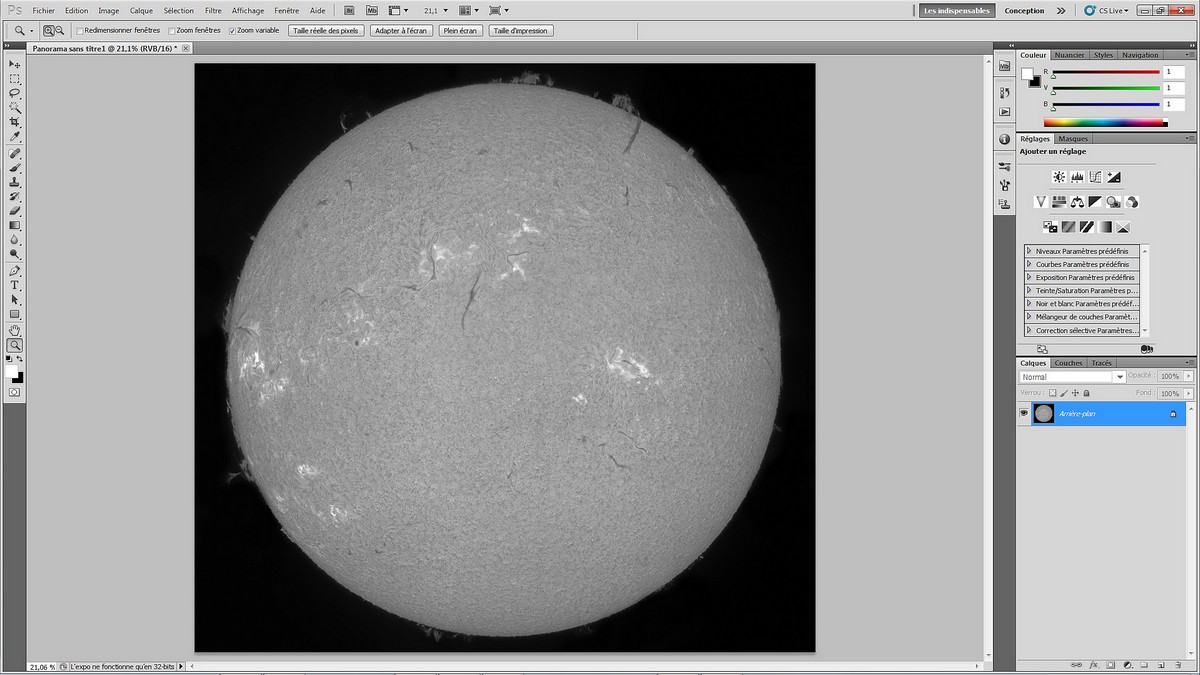Screen dimensions: 1200x675
Task: Toggle lock transparent pixels
Action: [1052, 393]
